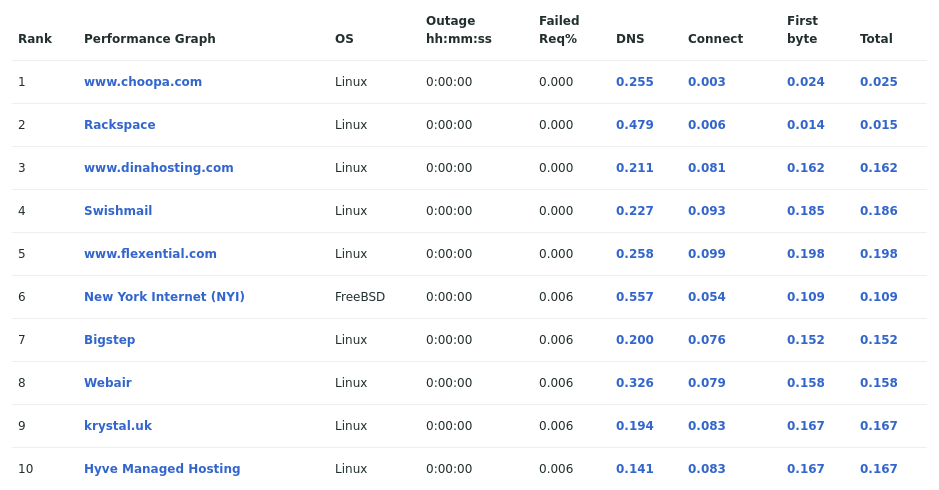Viewport: 939px width, 490px height.
Task: Click Connect value 0.093 for Swishmail
Action: [707, 211]
